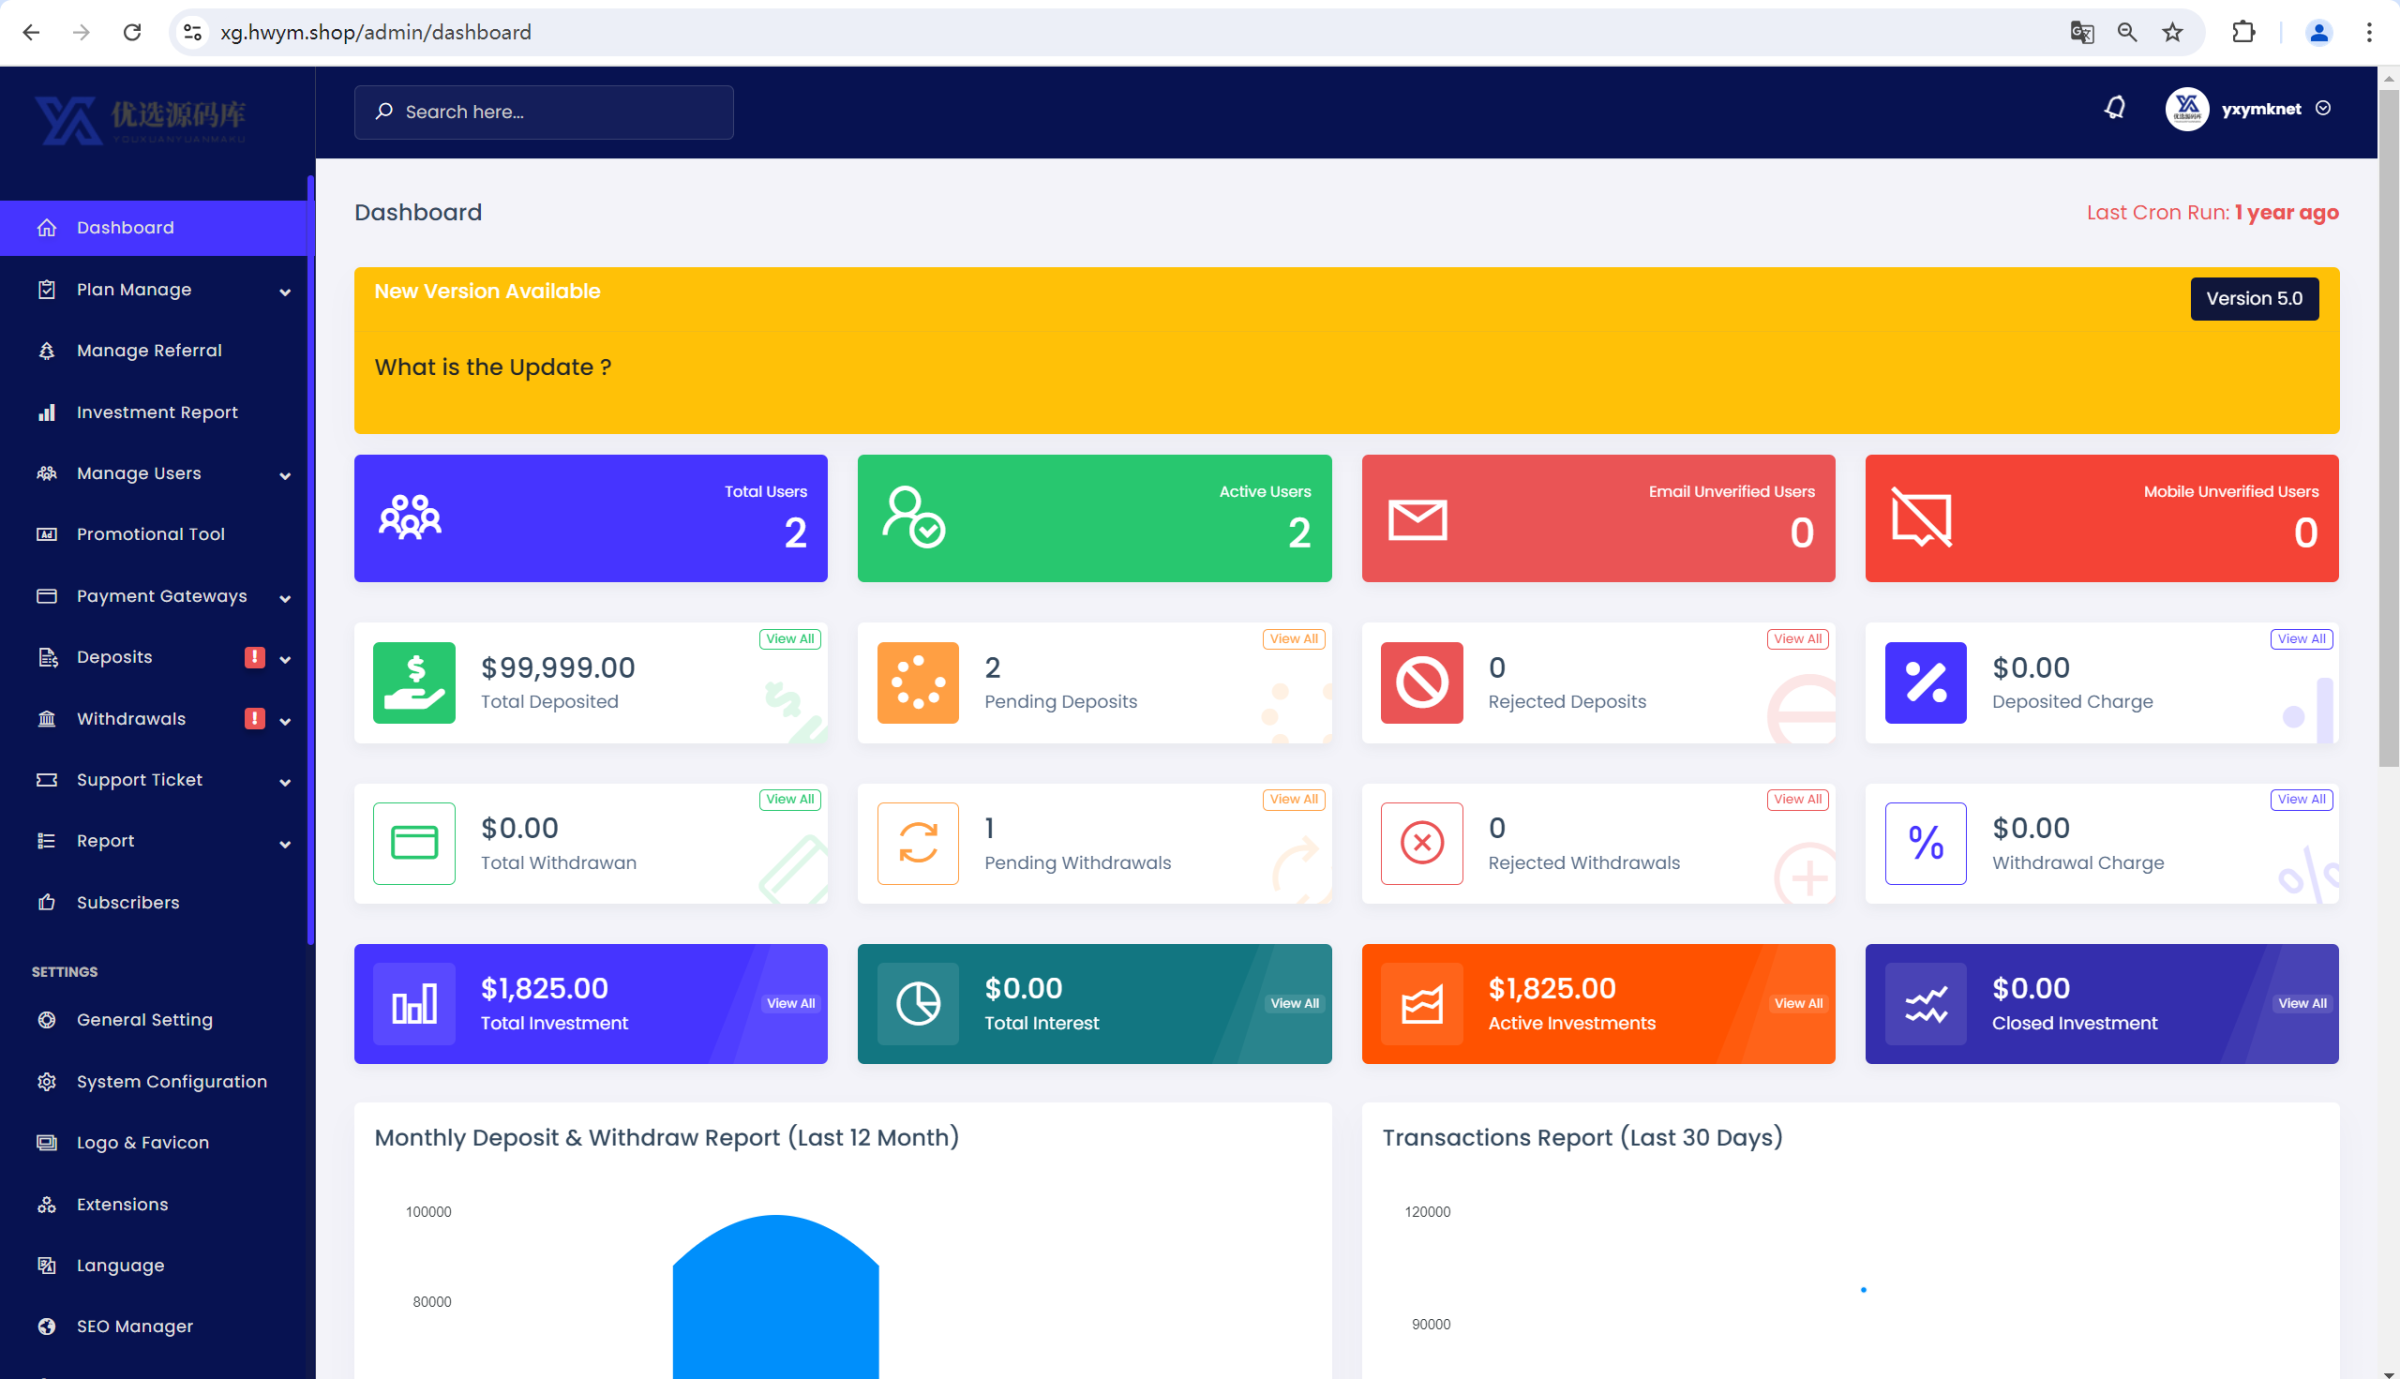2400x1379 pixels.
Task: Click the notification bell icon
Action: (x=2115, y=108)
